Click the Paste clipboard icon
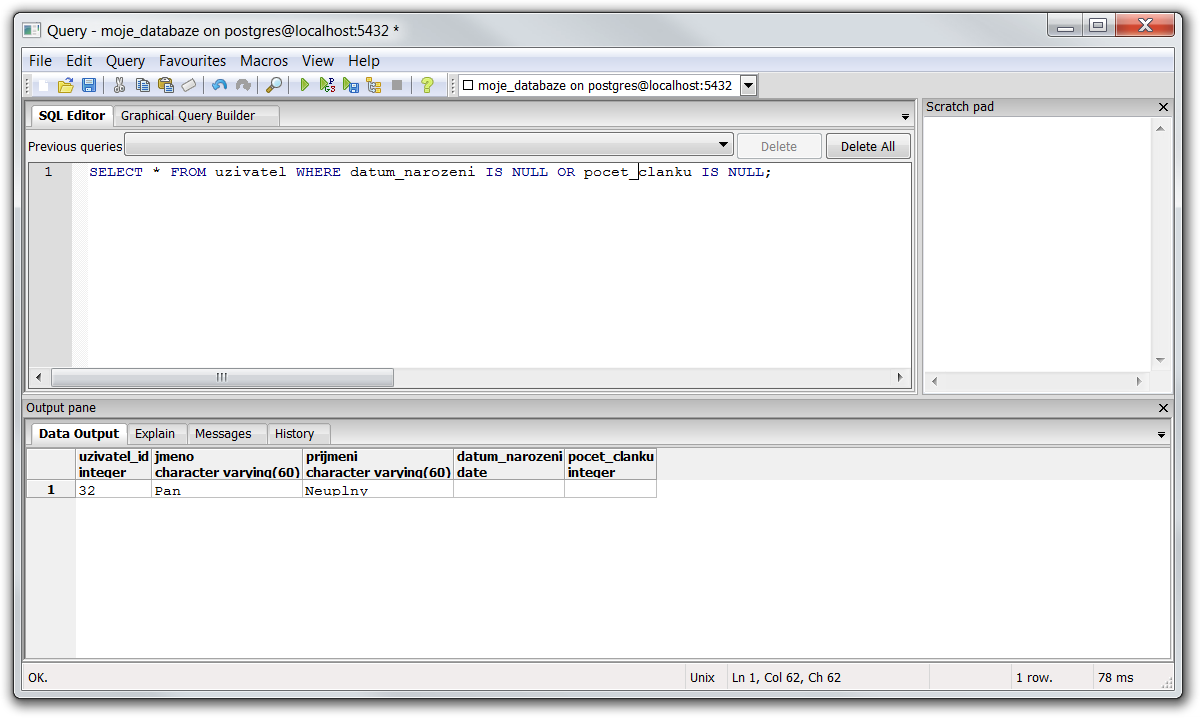The width and height of the screenshot is (1201, 718). pyautogui.click(x=165, y=86)
